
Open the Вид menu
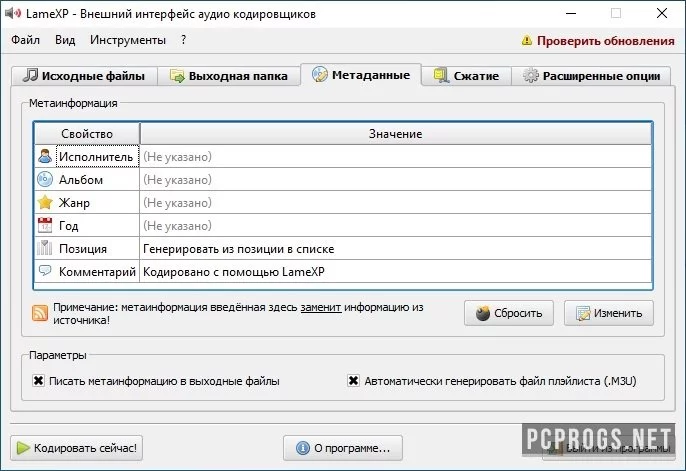coord(65,40)
